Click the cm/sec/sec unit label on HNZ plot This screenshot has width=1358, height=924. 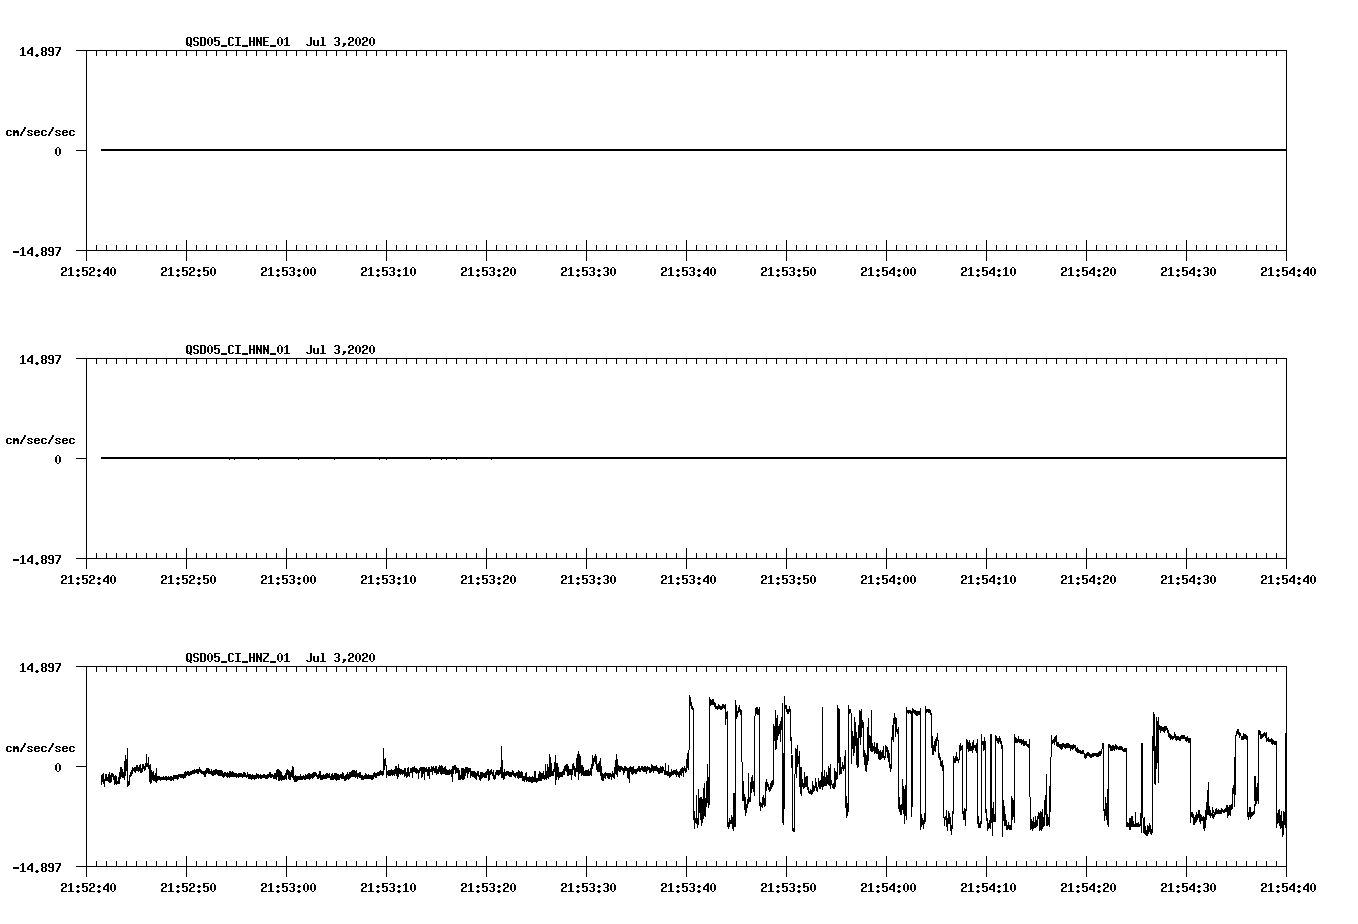40,748
